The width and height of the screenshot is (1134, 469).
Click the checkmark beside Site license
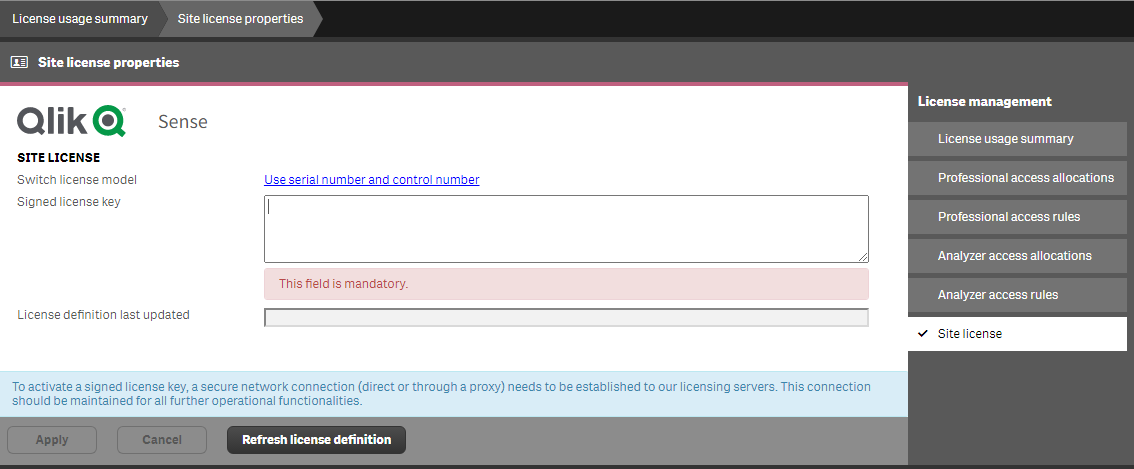click(922, 334)
